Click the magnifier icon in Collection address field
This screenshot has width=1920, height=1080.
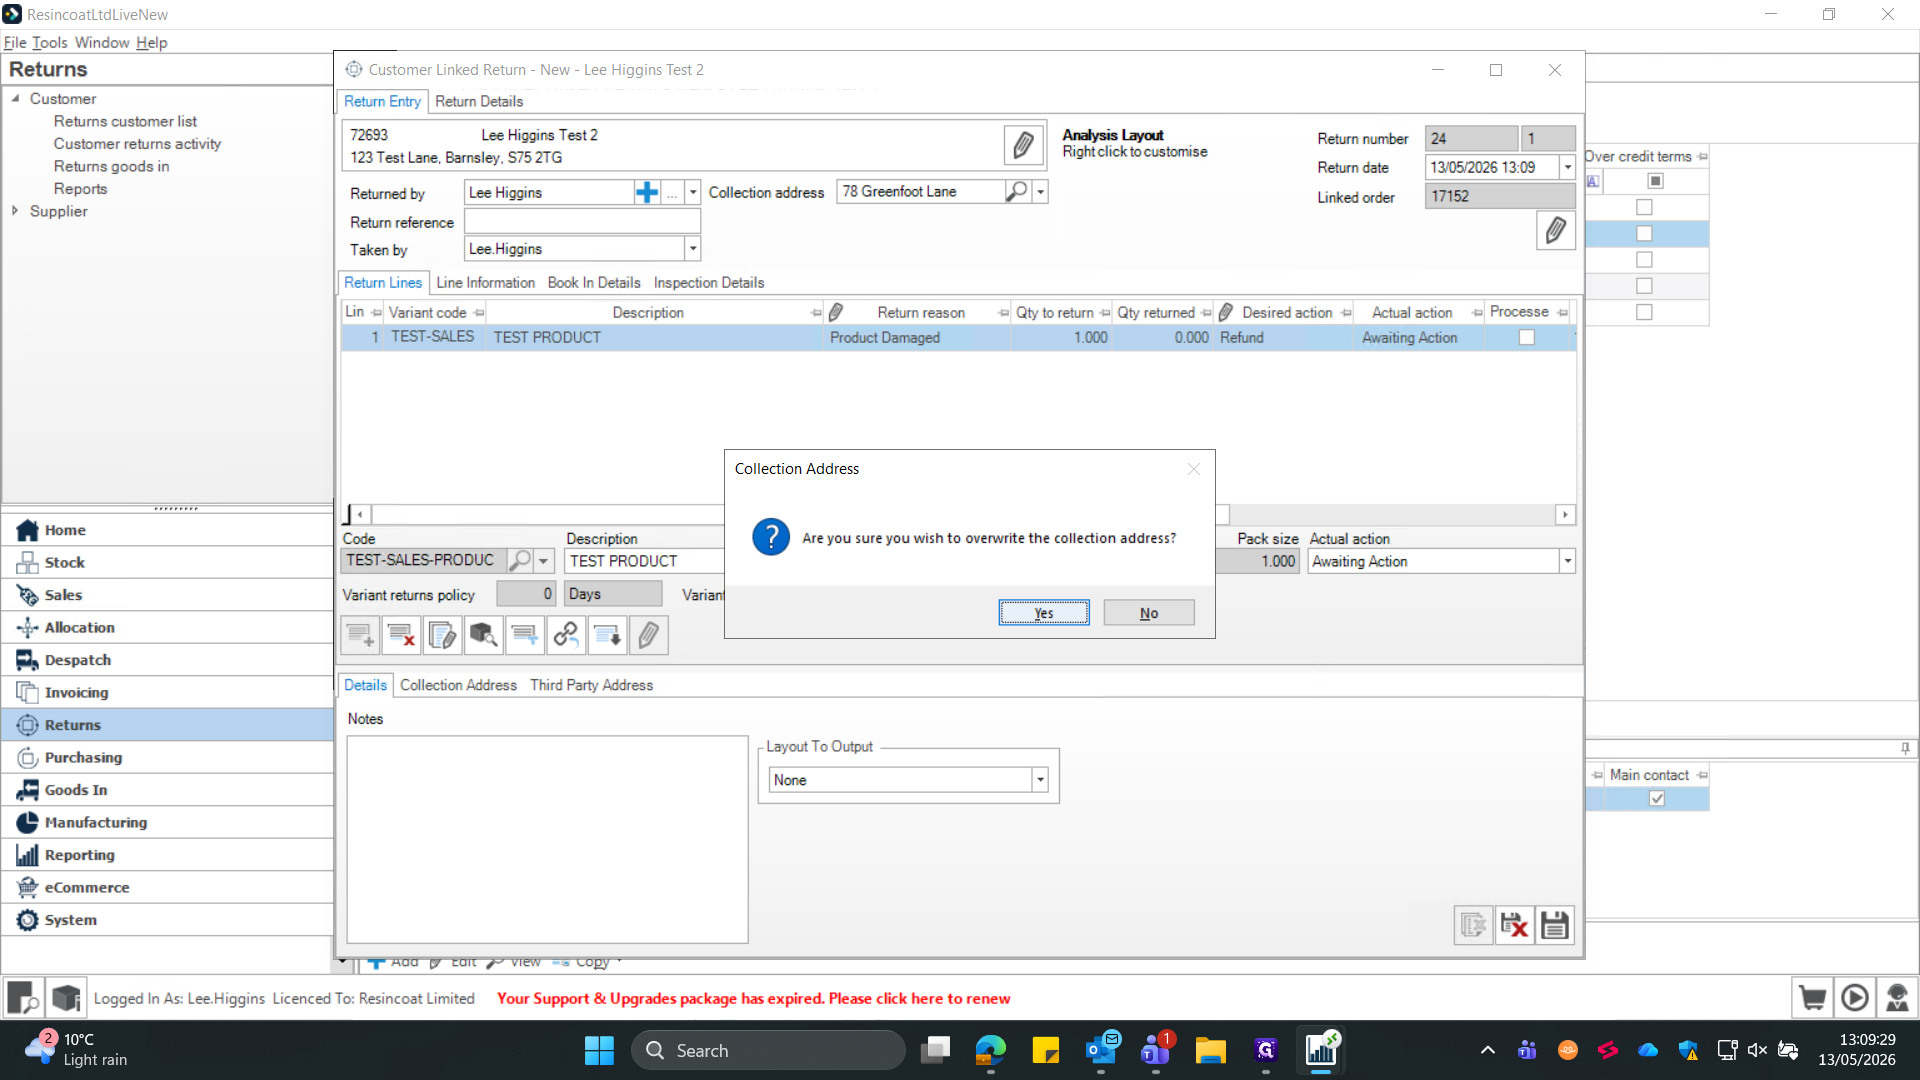tap(1016, 191)
